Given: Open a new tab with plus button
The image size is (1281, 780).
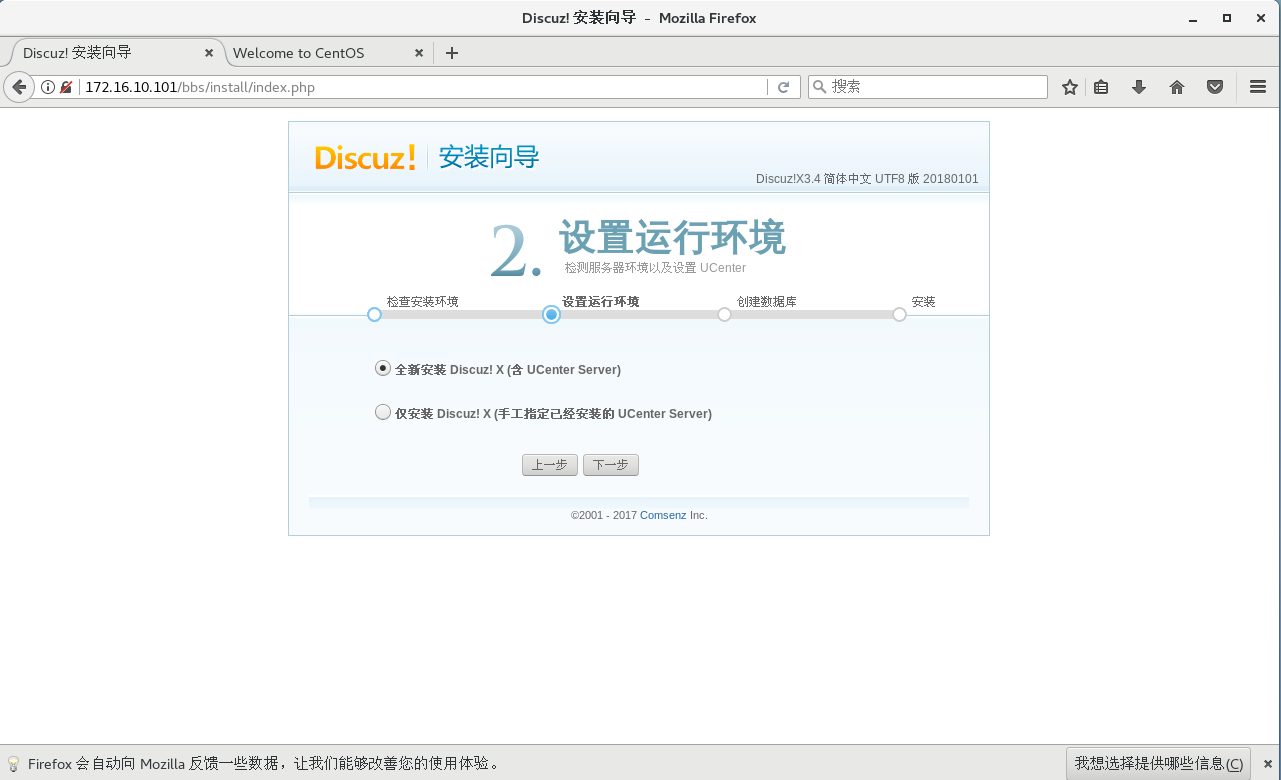Looking at the screenshot, I should pyautogui.click(x=452, y=53).
